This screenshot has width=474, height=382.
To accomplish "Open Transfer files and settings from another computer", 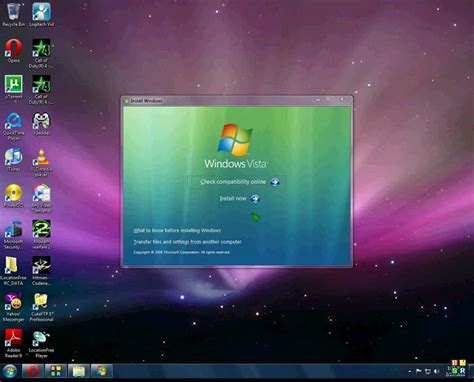I will [187, 242].
